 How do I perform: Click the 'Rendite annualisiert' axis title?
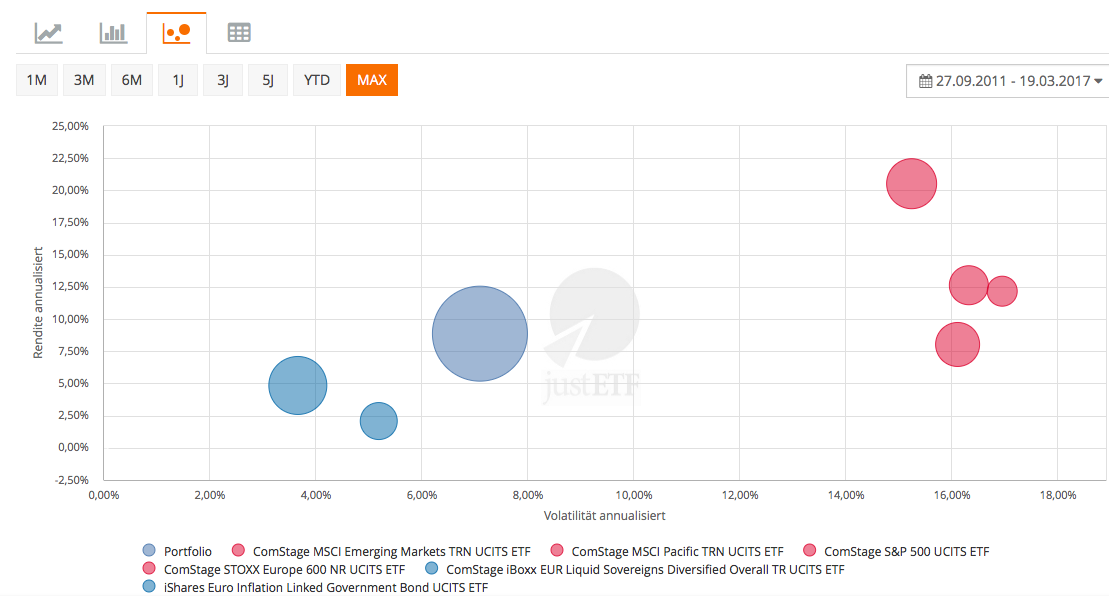point(38,303)
